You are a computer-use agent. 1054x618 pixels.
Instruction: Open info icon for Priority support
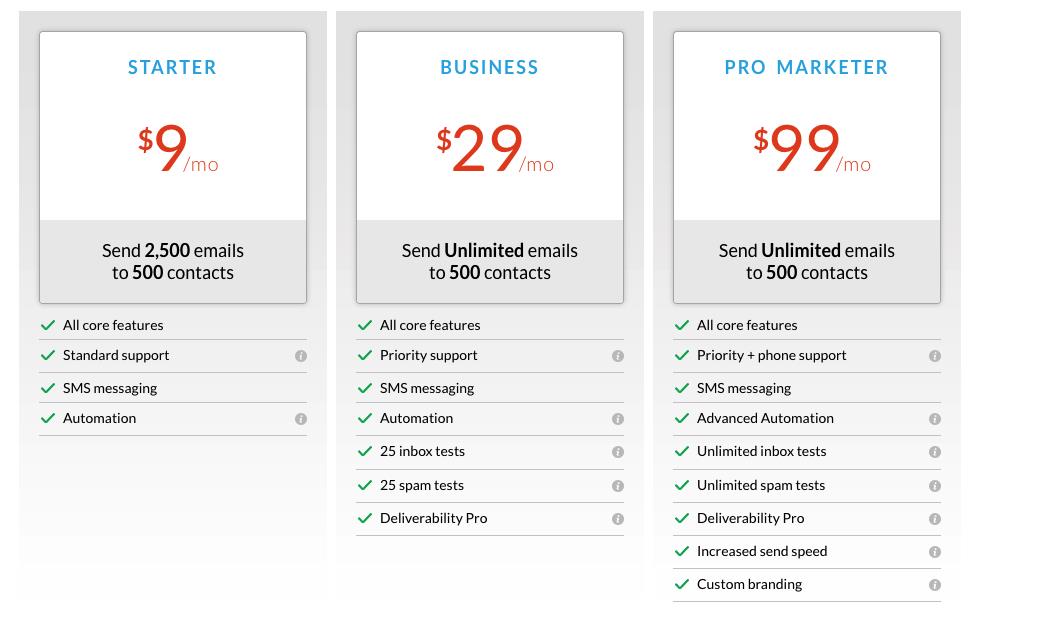click(618, 356)
